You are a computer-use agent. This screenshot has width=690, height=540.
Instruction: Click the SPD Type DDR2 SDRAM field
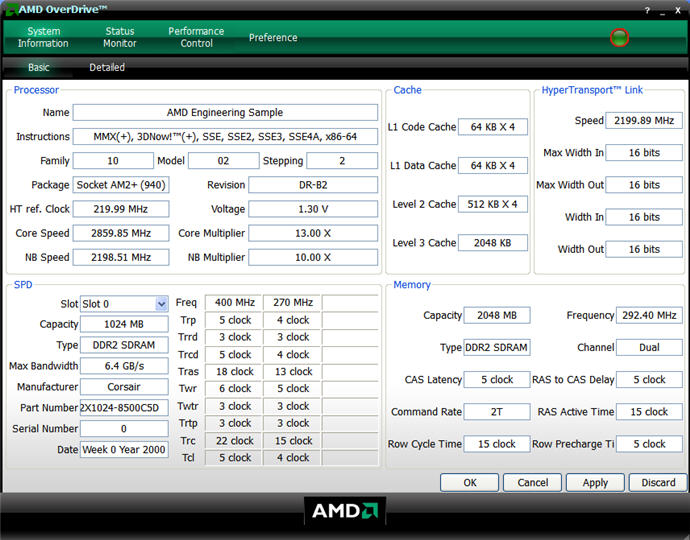tap(124, 345)
